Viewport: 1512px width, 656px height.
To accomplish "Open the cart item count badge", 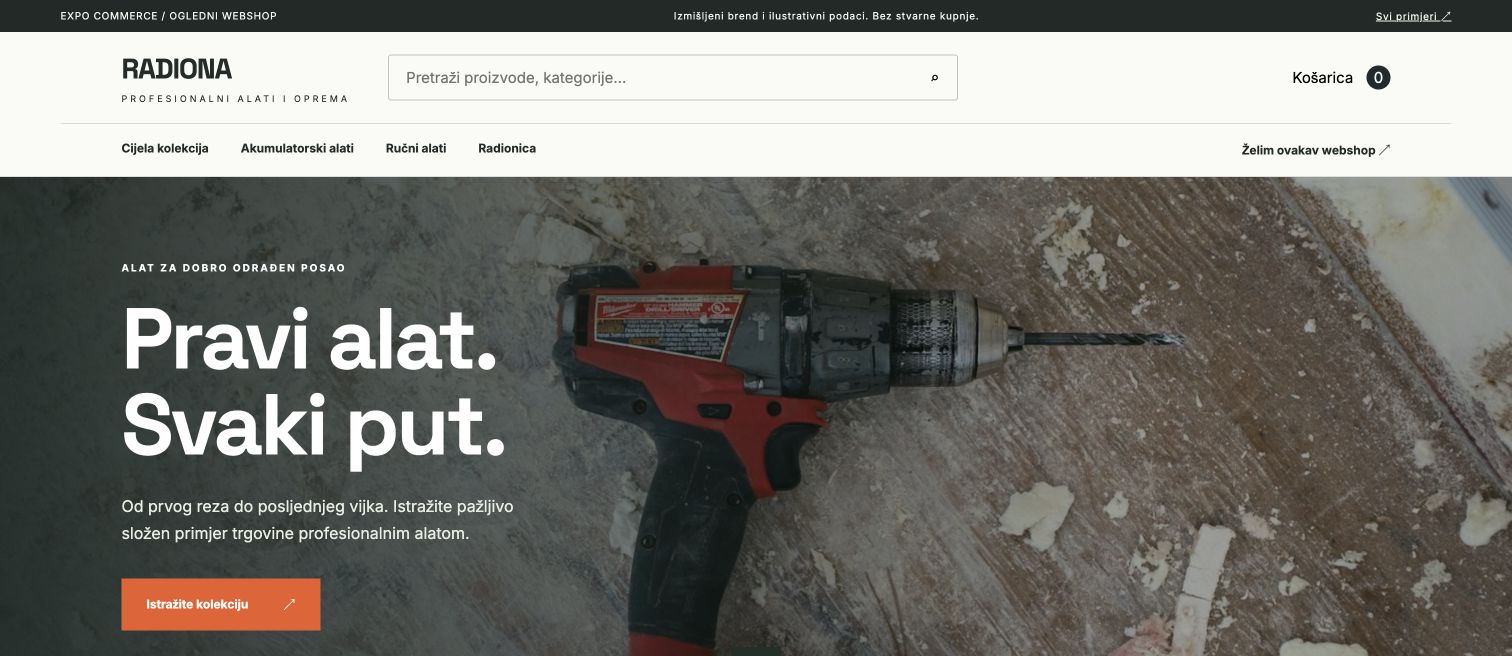I will (x=1378, y=78).
